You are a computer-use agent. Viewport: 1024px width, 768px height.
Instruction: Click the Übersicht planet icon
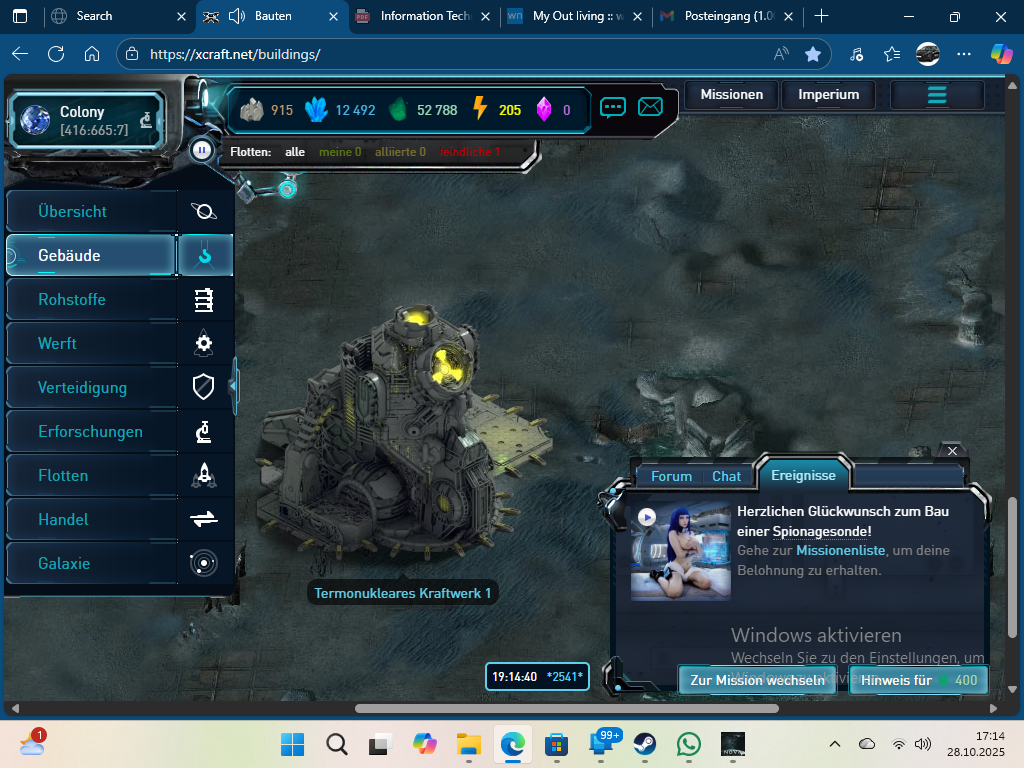(x=204, y=212)
